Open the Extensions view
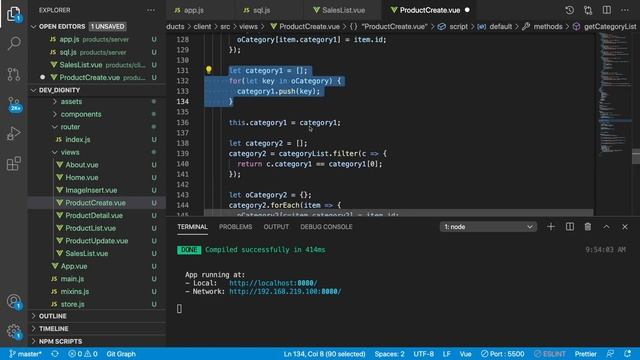The height and width of the screenshot is (360, 640). coord(14,164)
